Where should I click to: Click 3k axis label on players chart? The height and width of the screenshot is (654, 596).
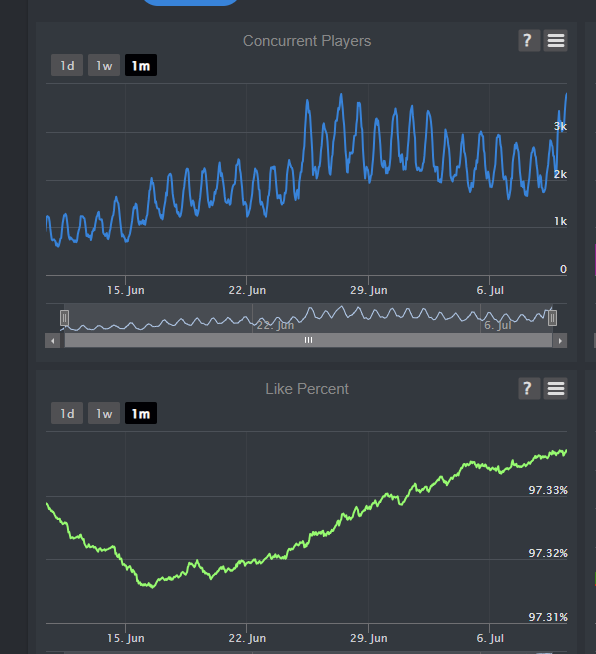(x=560, y=126)
